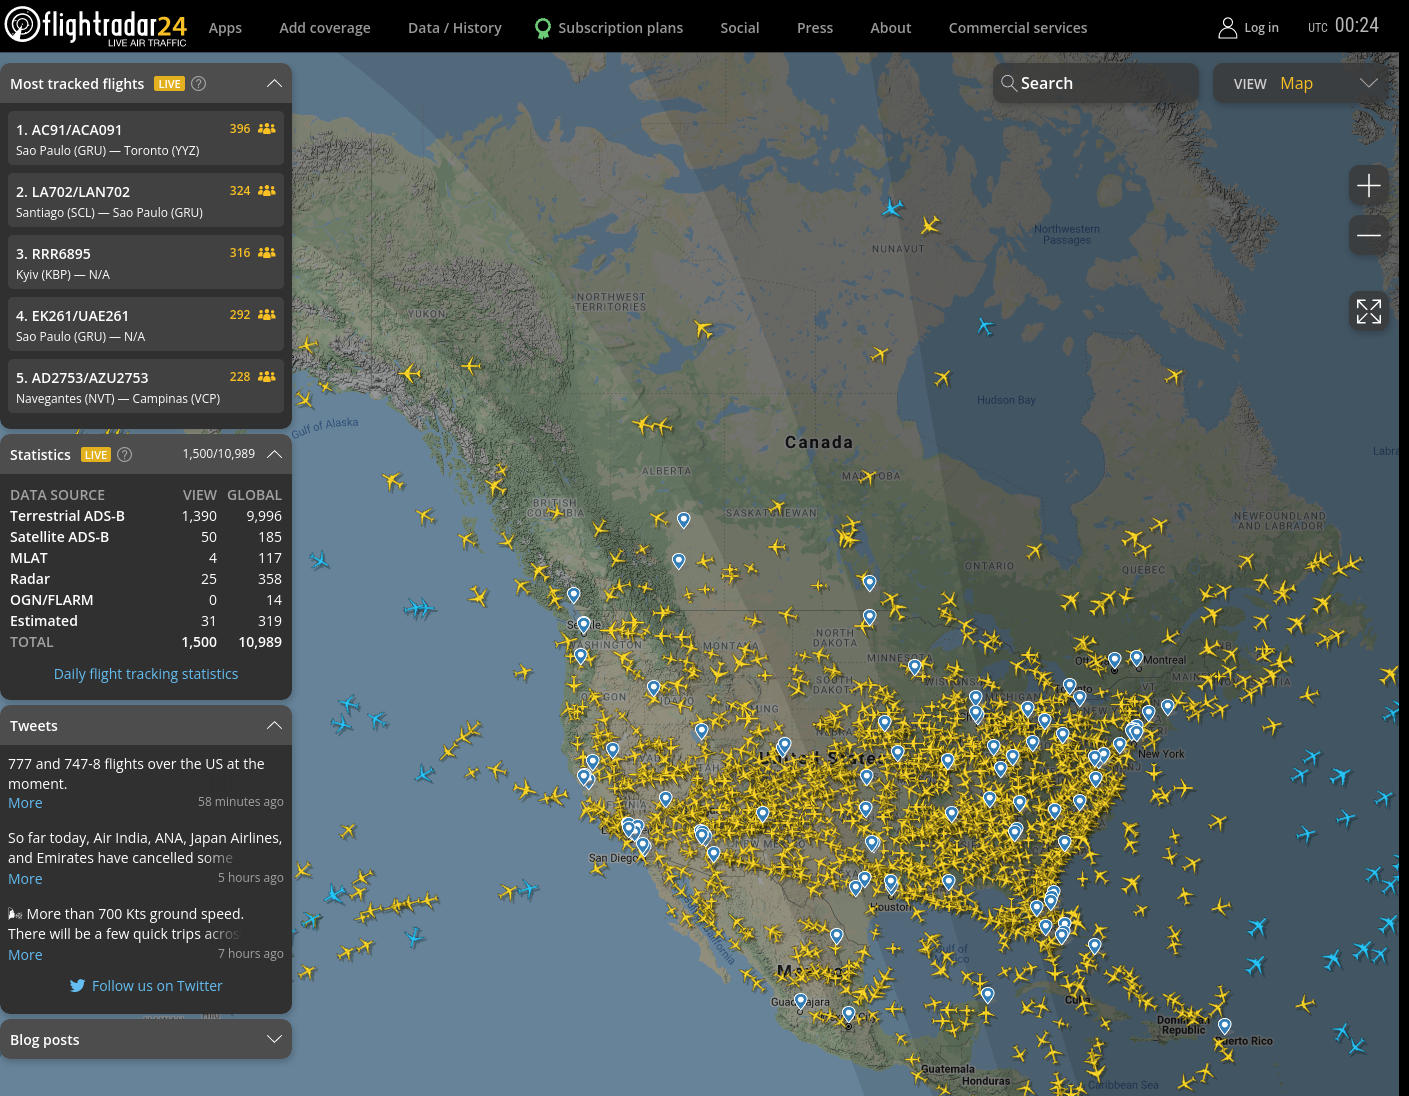
Task: Click the LIVE badge in Most tracked flights
Action: 170,84
